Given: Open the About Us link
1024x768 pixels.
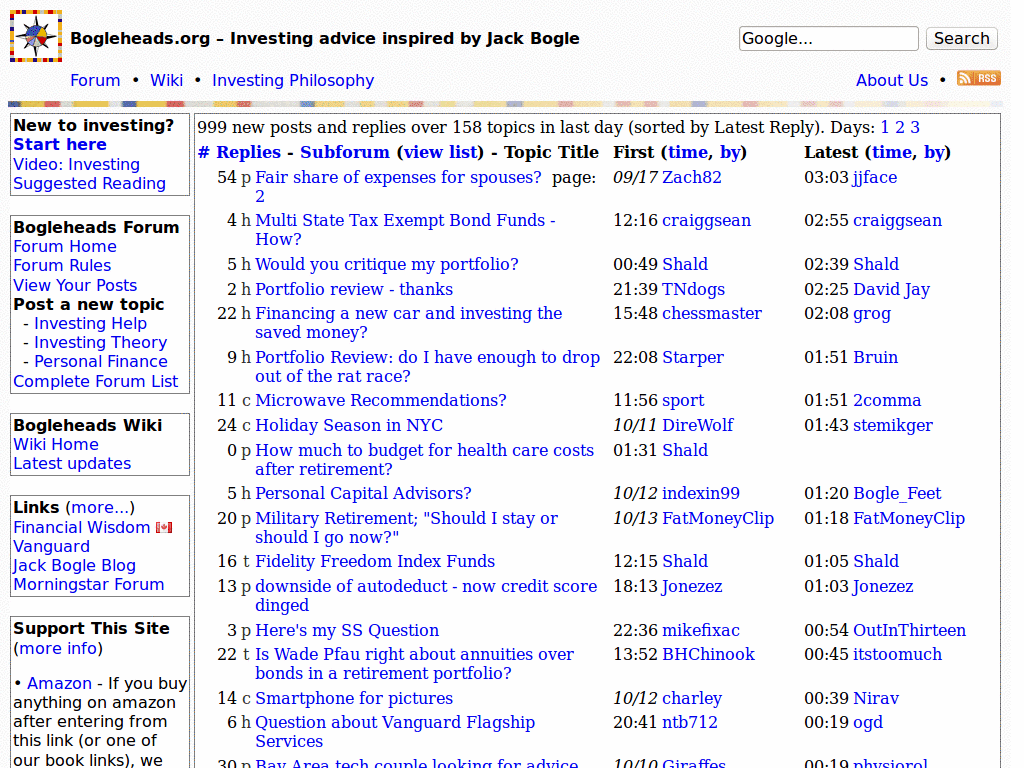Looking at the screenshot, I should (891, 80).
